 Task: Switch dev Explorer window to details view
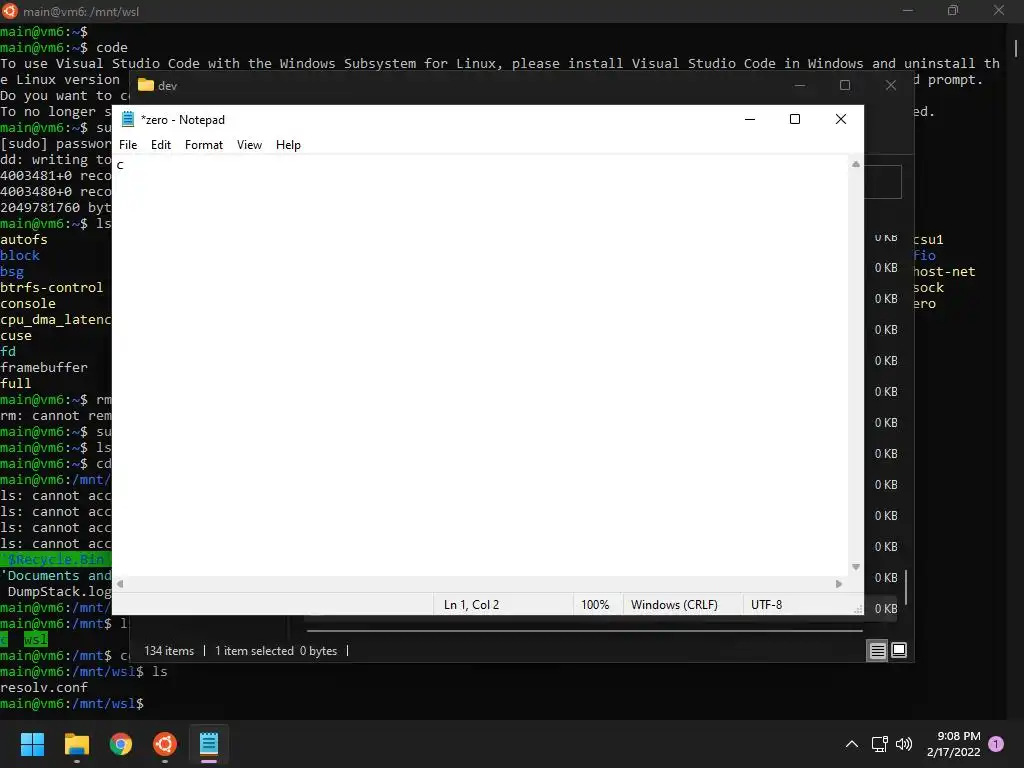click(877, 650)
